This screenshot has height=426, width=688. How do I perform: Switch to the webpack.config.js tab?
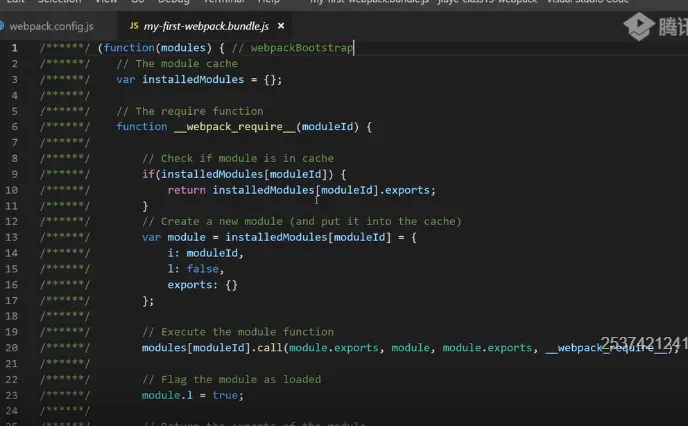51,26
